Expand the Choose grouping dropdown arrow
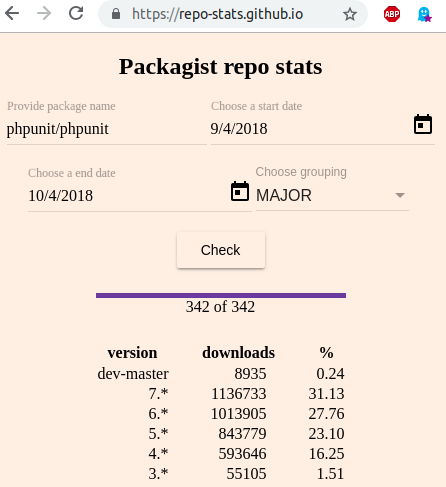The image size is (446, 487). point(400,195)
